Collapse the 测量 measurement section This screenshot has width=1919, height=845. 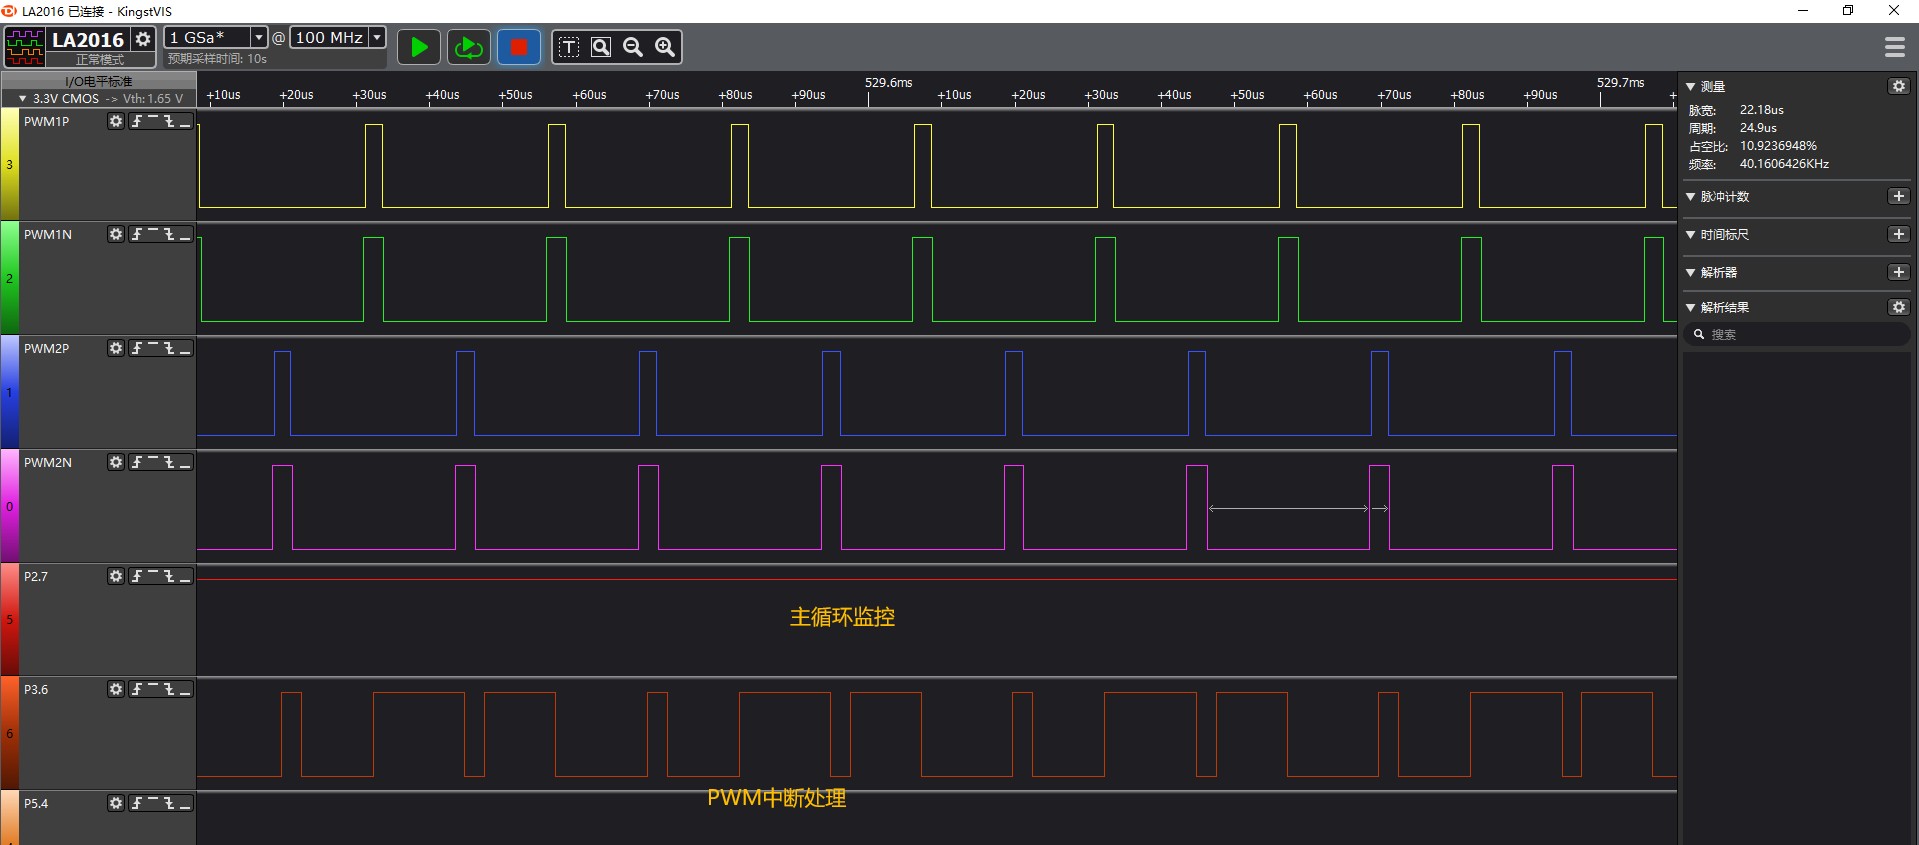1690,87
